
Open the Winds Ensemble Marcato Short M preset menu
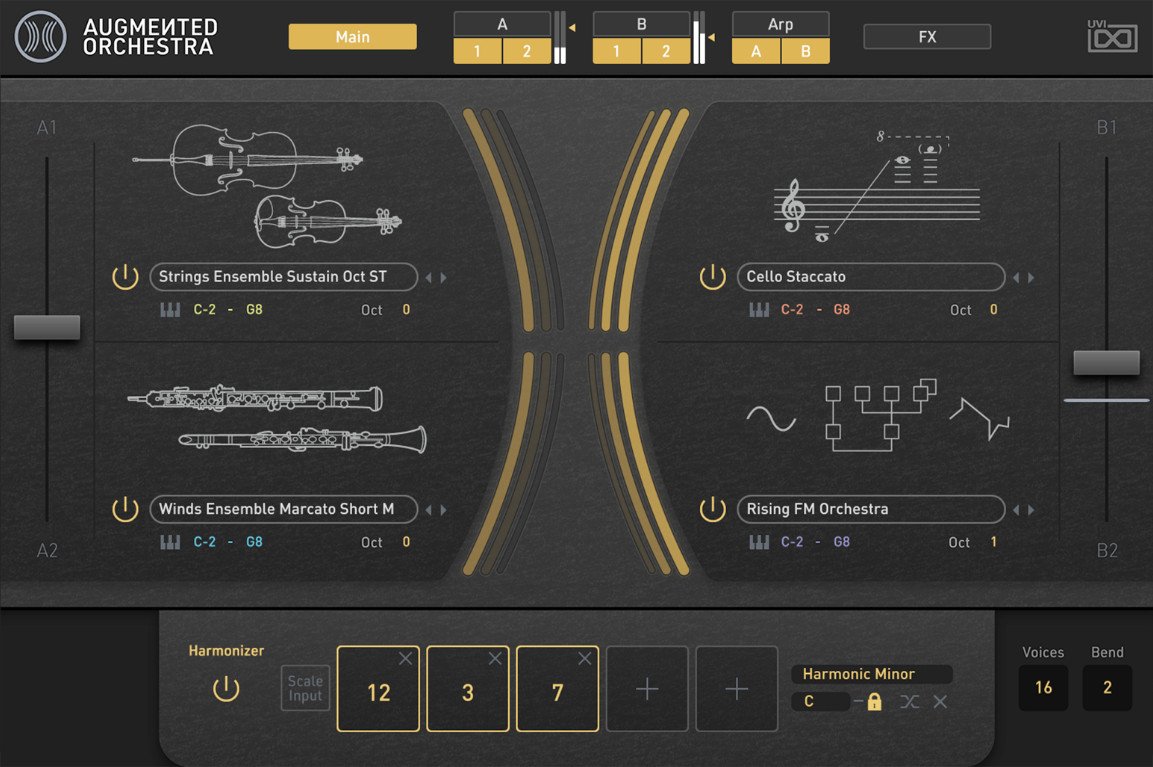pyautogui.click(x=283, y=509)
